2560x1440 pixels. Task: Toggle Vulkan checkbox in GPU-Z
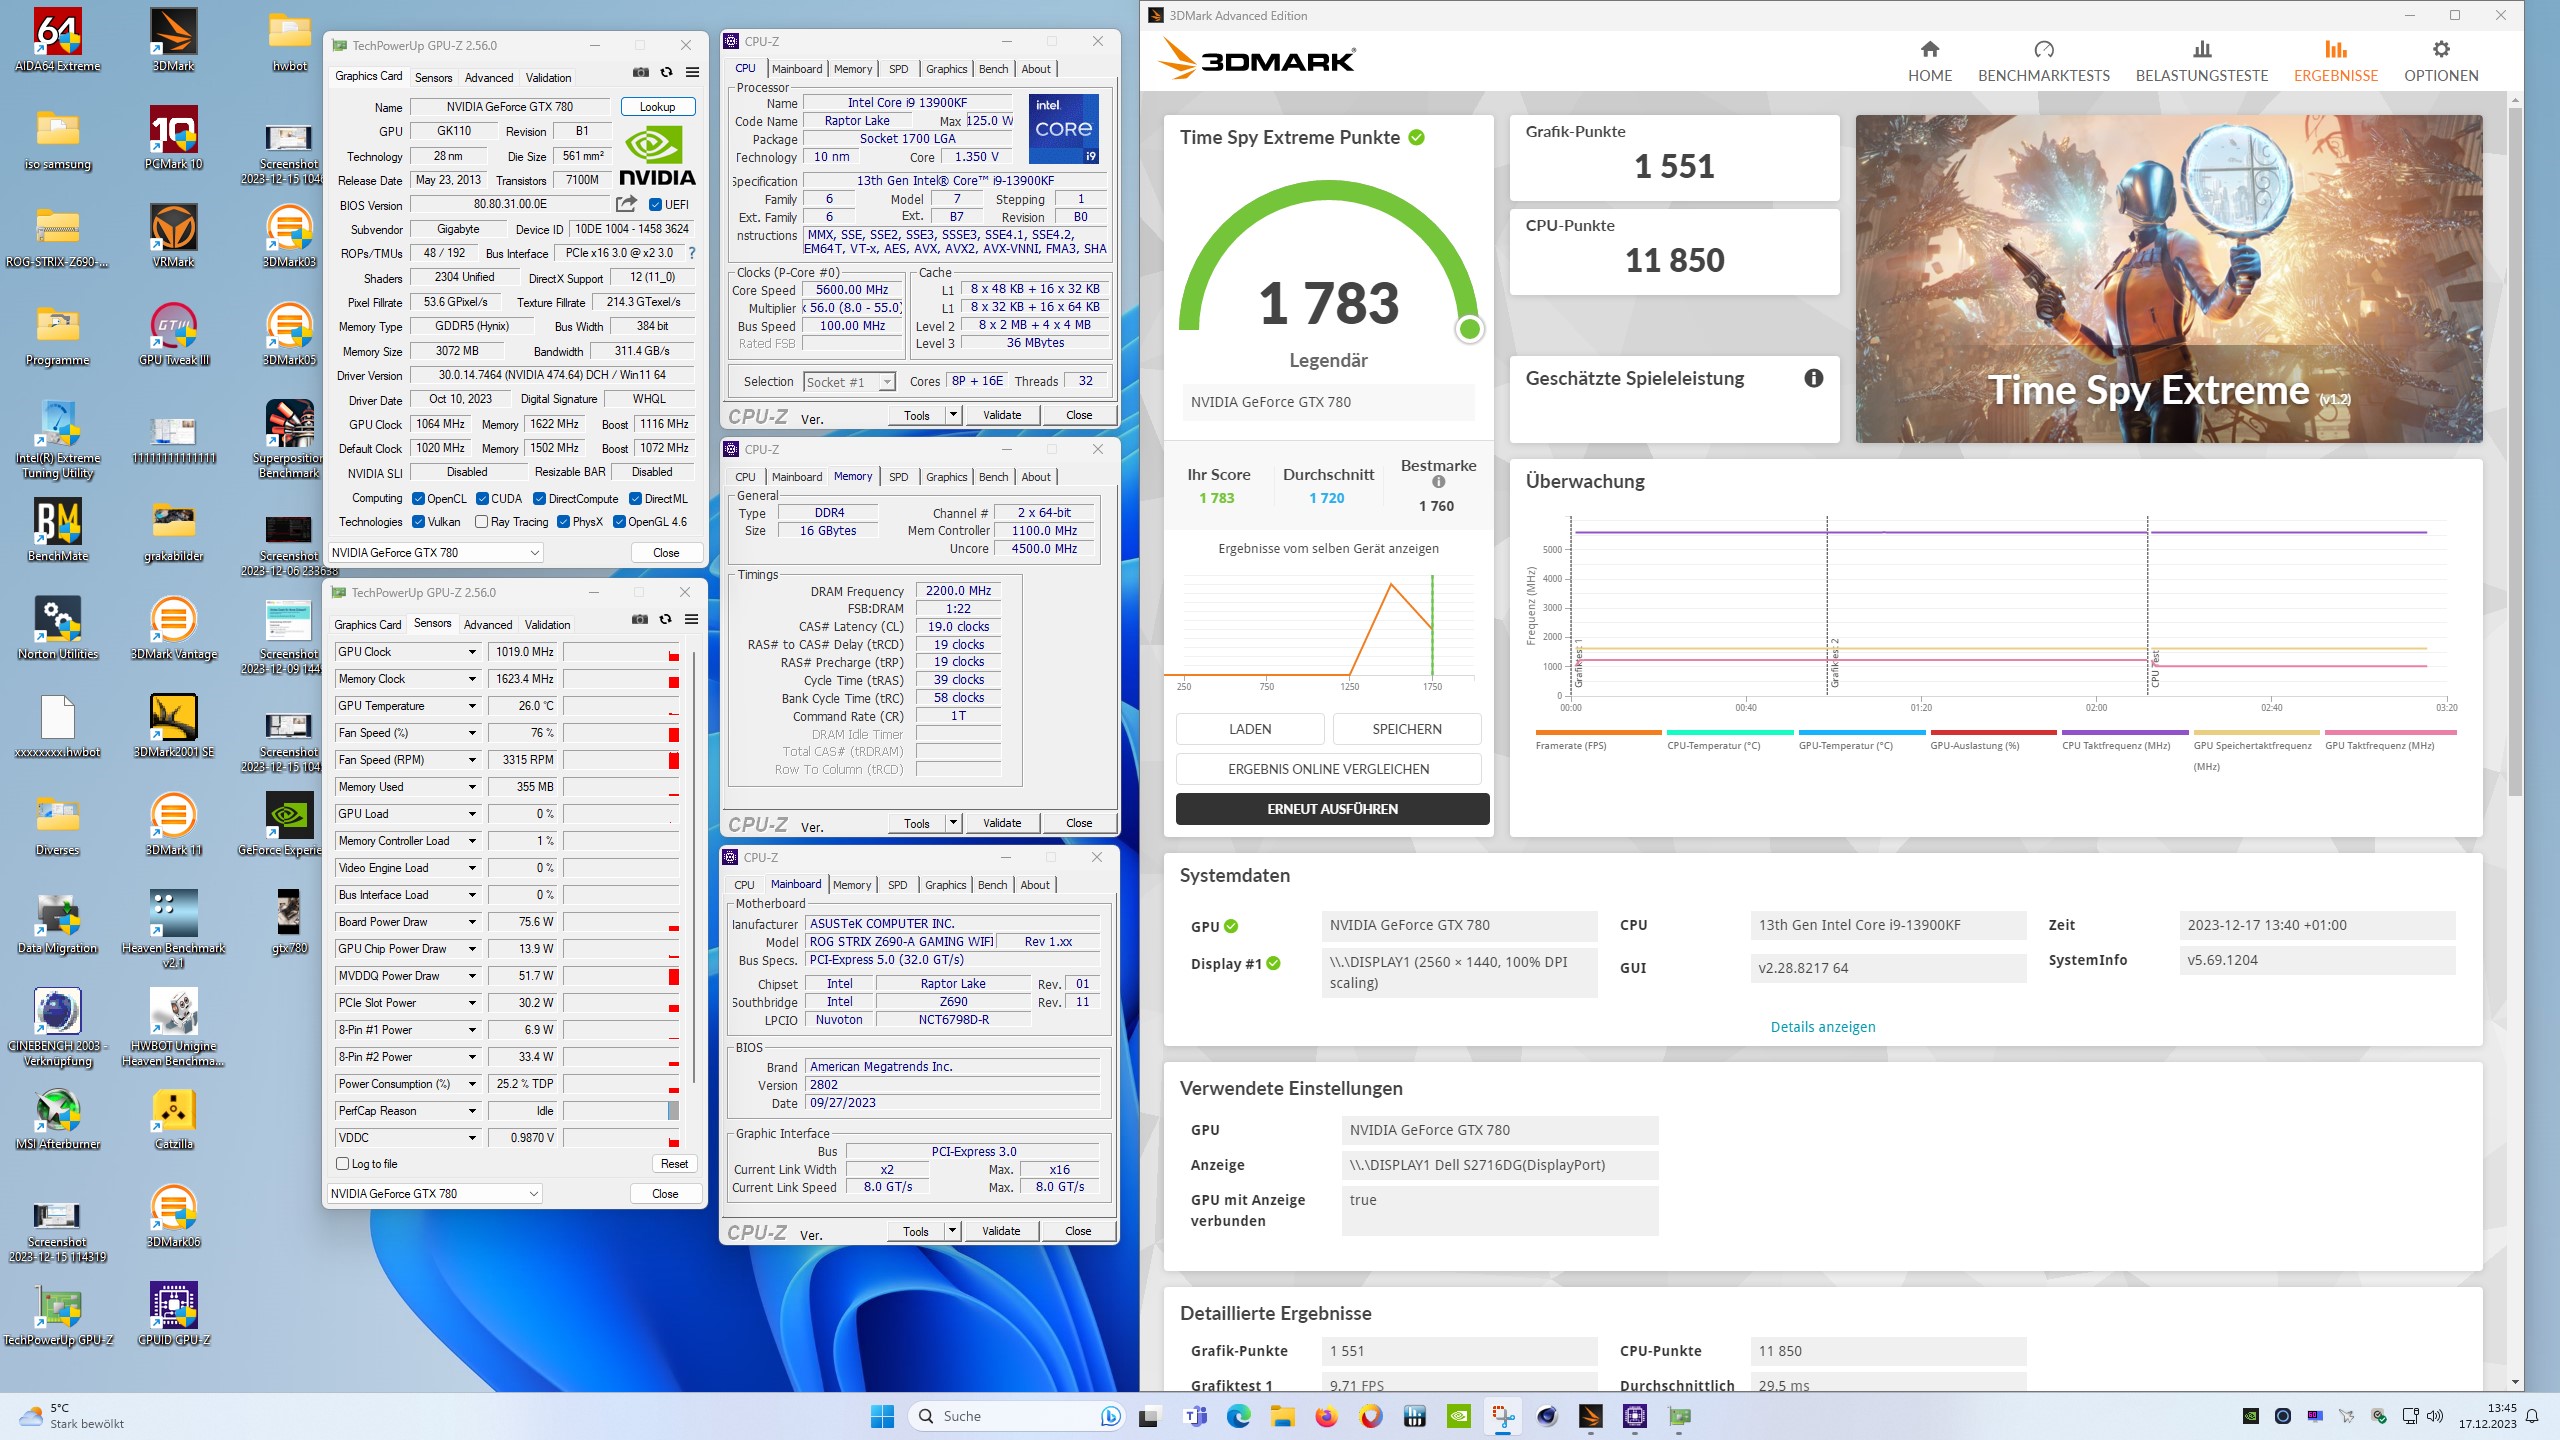tap(418, 522)
